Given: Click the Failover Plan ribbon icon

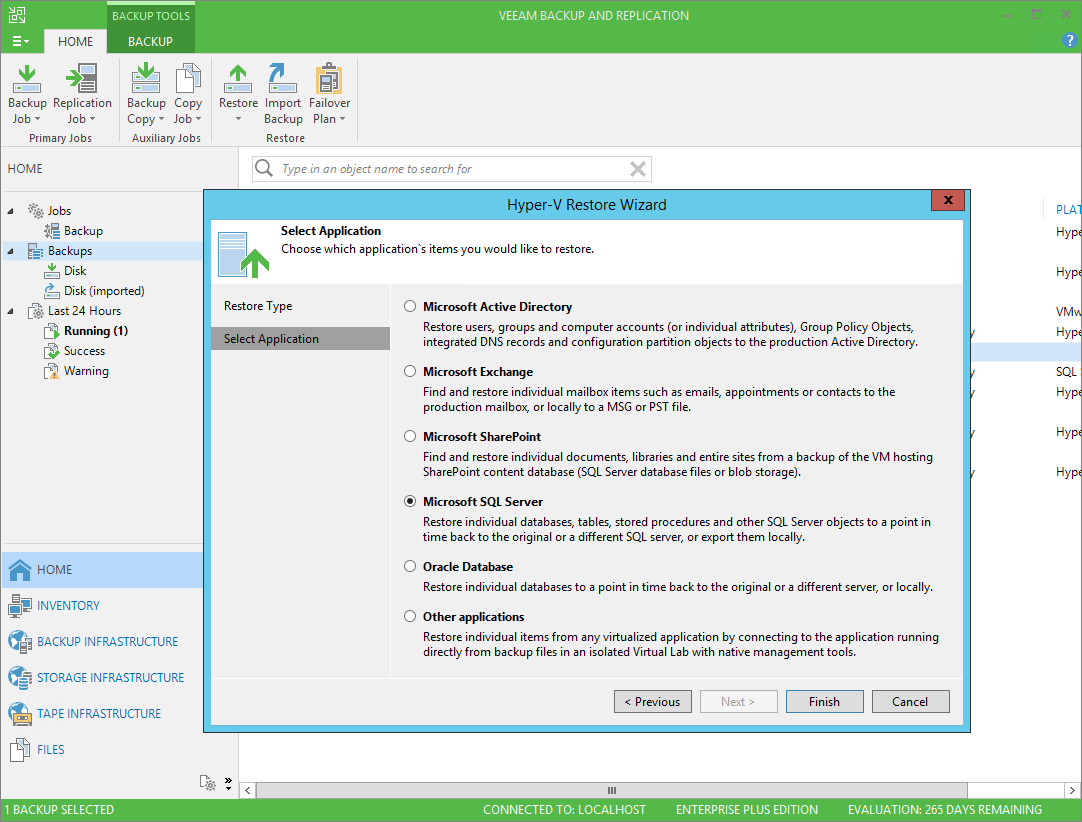Looking at the screenshot, I should [x=328, y=79].
